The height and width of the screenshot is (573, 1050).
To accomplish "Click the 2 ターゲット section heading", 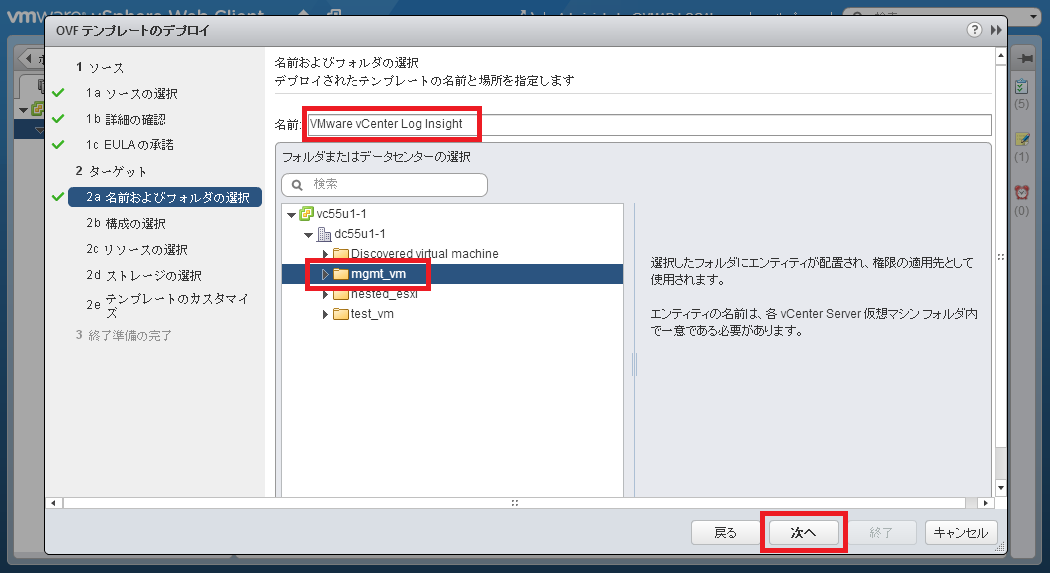I will (x=111, y=171).
